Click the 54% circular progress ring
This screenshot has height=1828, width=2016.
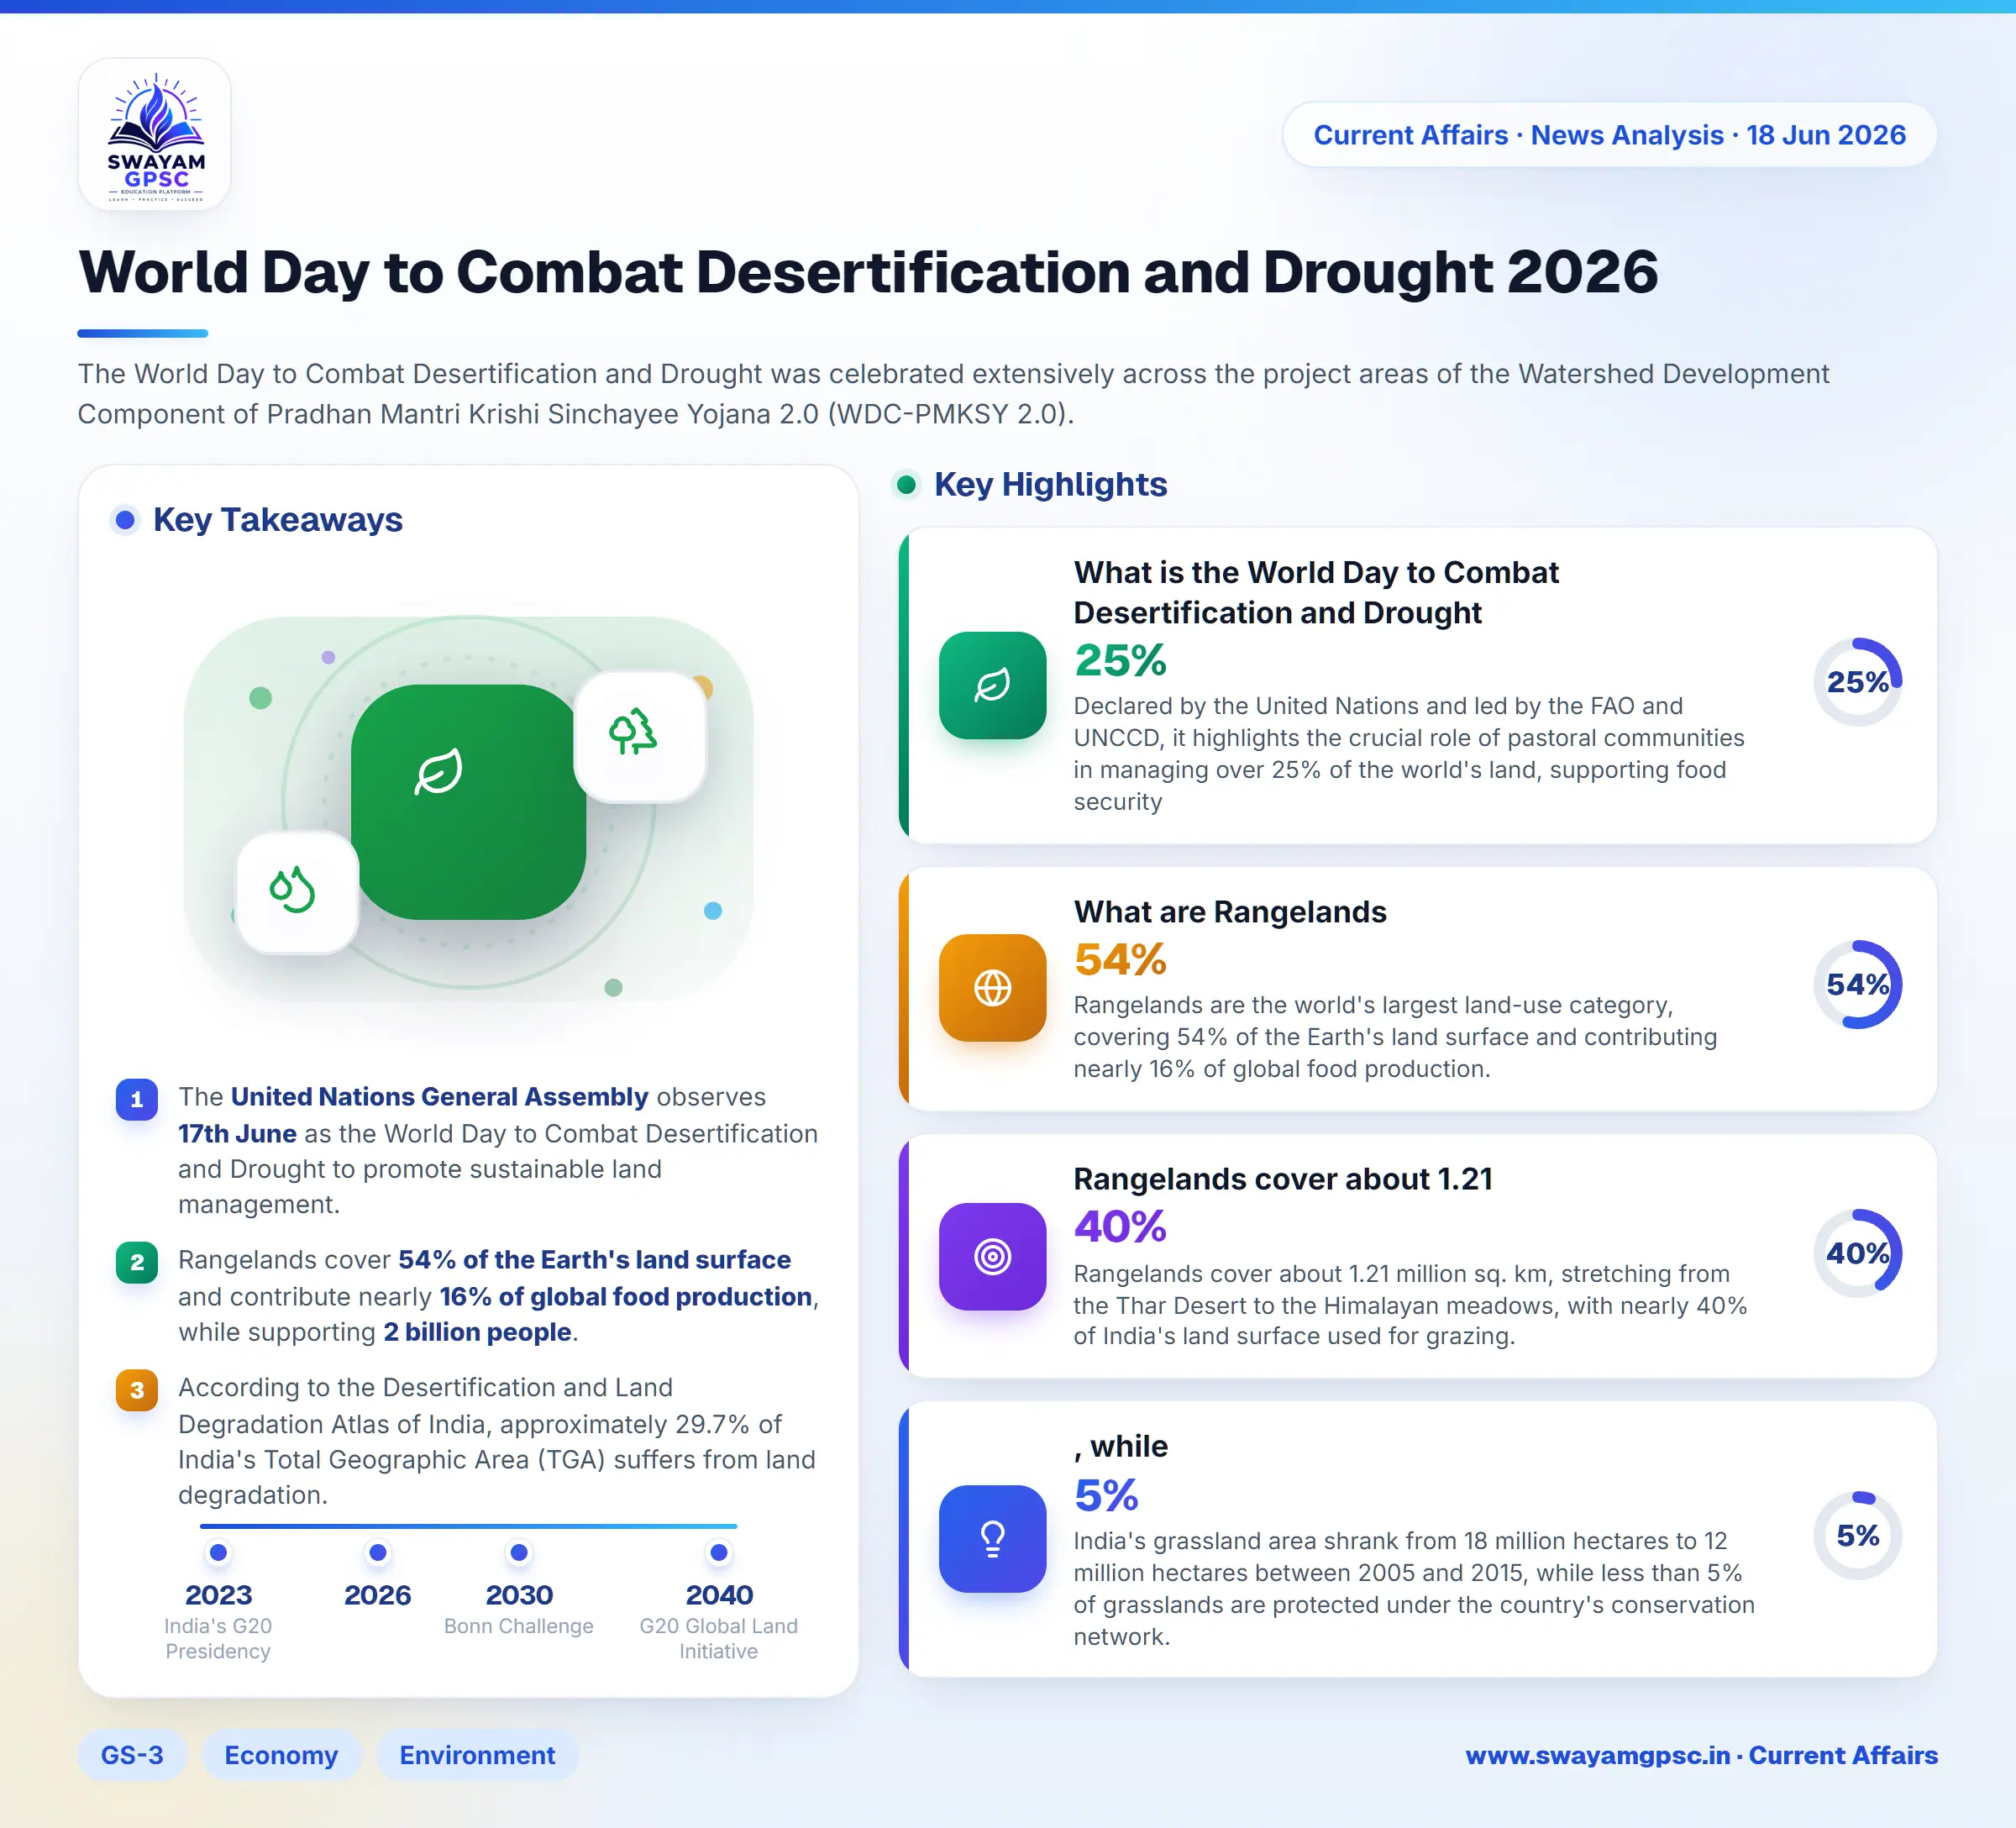pyautogui.click(x=1857, y=984)
